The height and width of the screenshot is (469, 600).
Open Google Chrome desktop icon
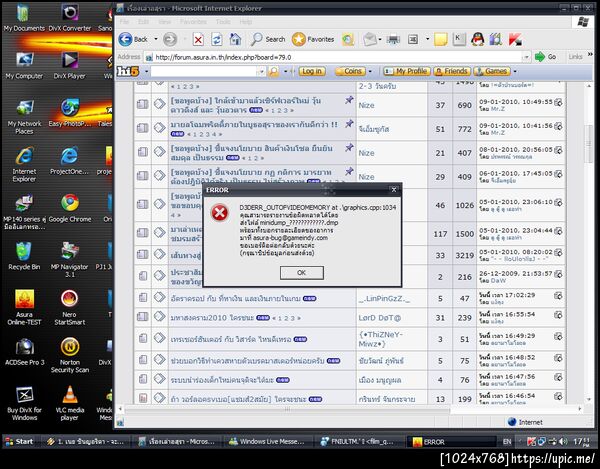click(x=70, y=208)
